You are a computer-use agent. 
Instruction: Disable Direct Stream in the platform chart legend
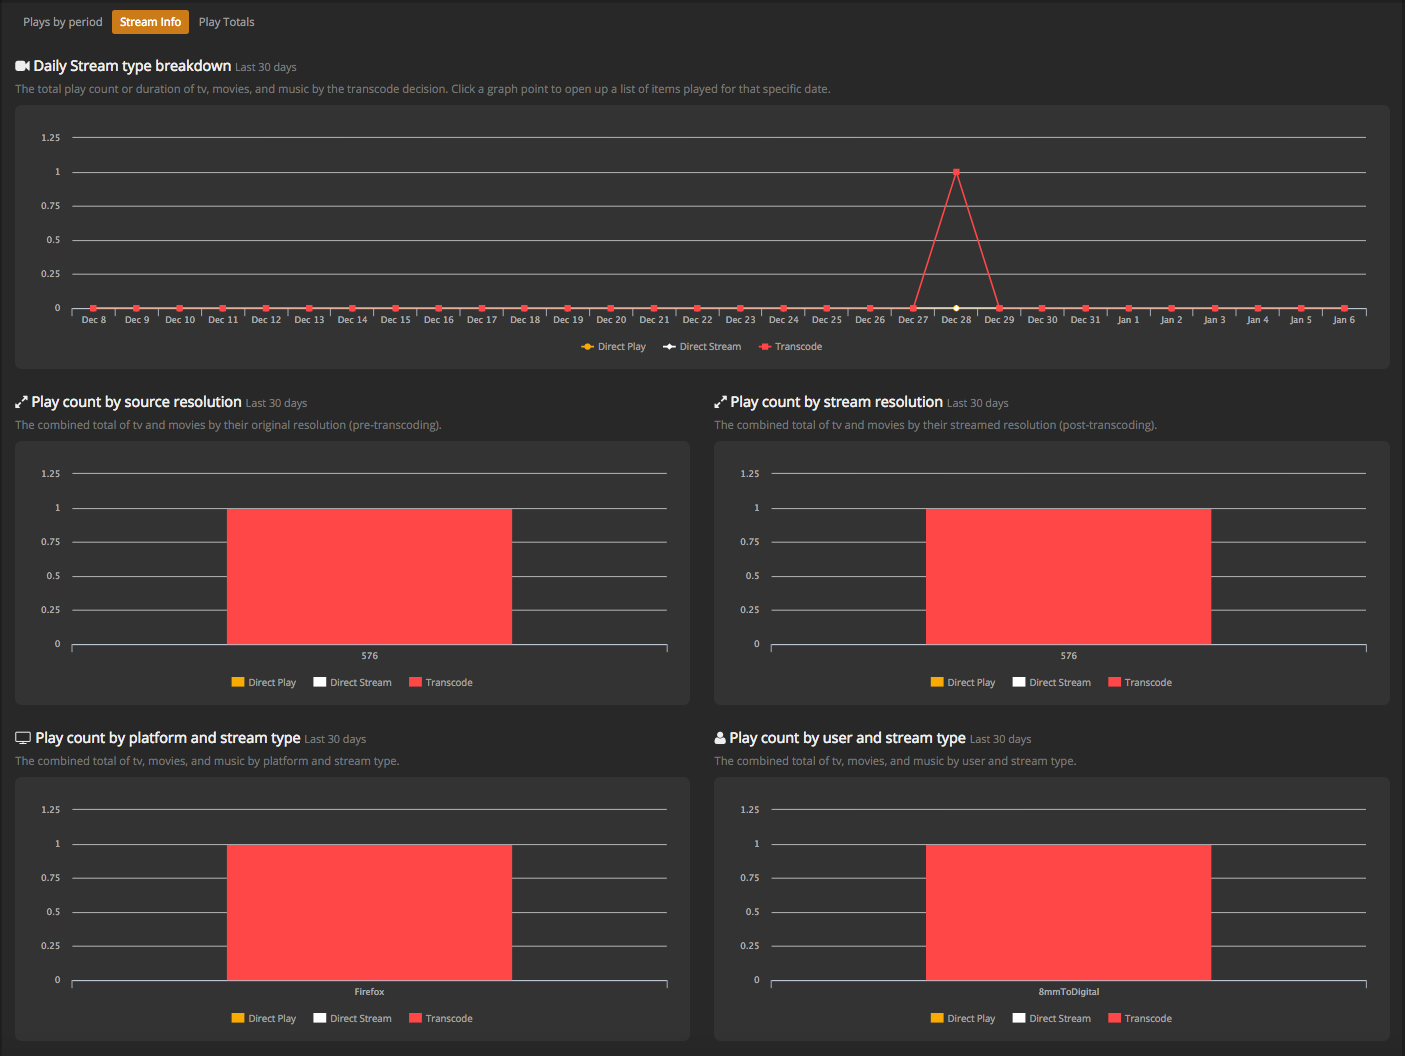[x=352, y=1019]
